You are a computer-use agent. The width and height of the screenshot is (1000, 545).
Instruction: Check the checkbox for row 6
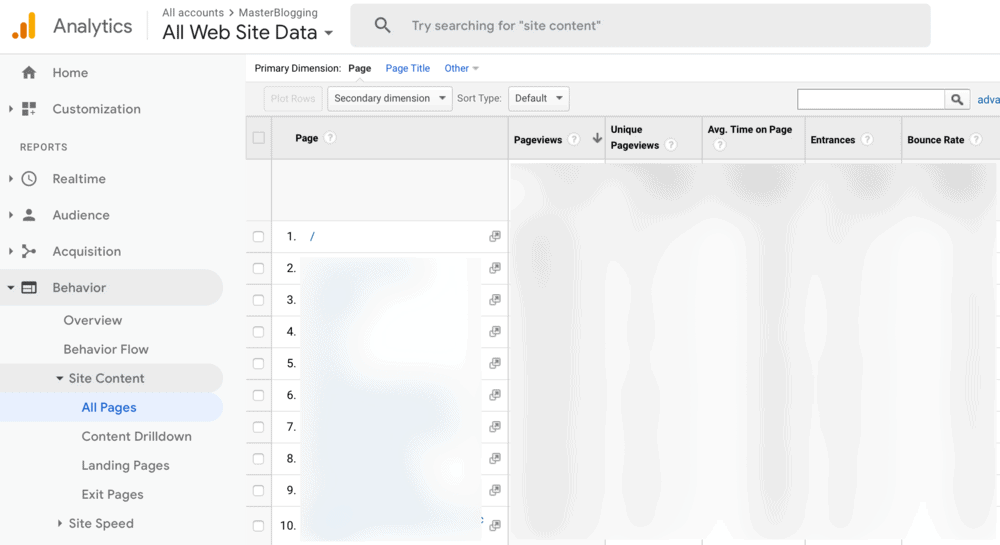point(258,395)
